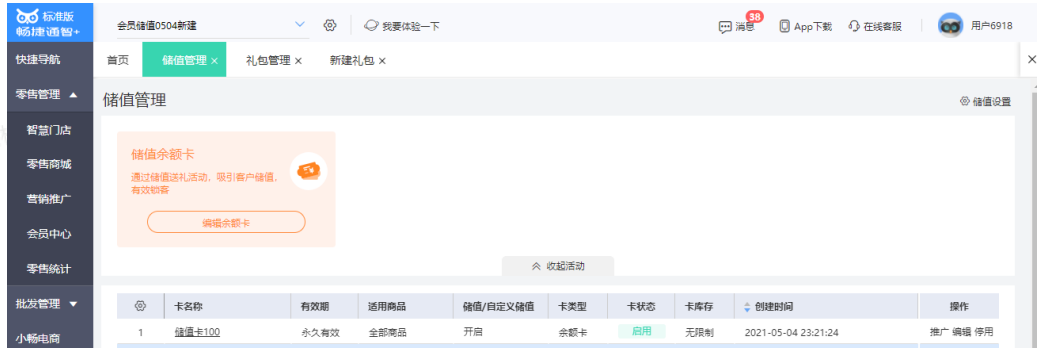Click the user avatar for 用户6918

click(950, 25)
